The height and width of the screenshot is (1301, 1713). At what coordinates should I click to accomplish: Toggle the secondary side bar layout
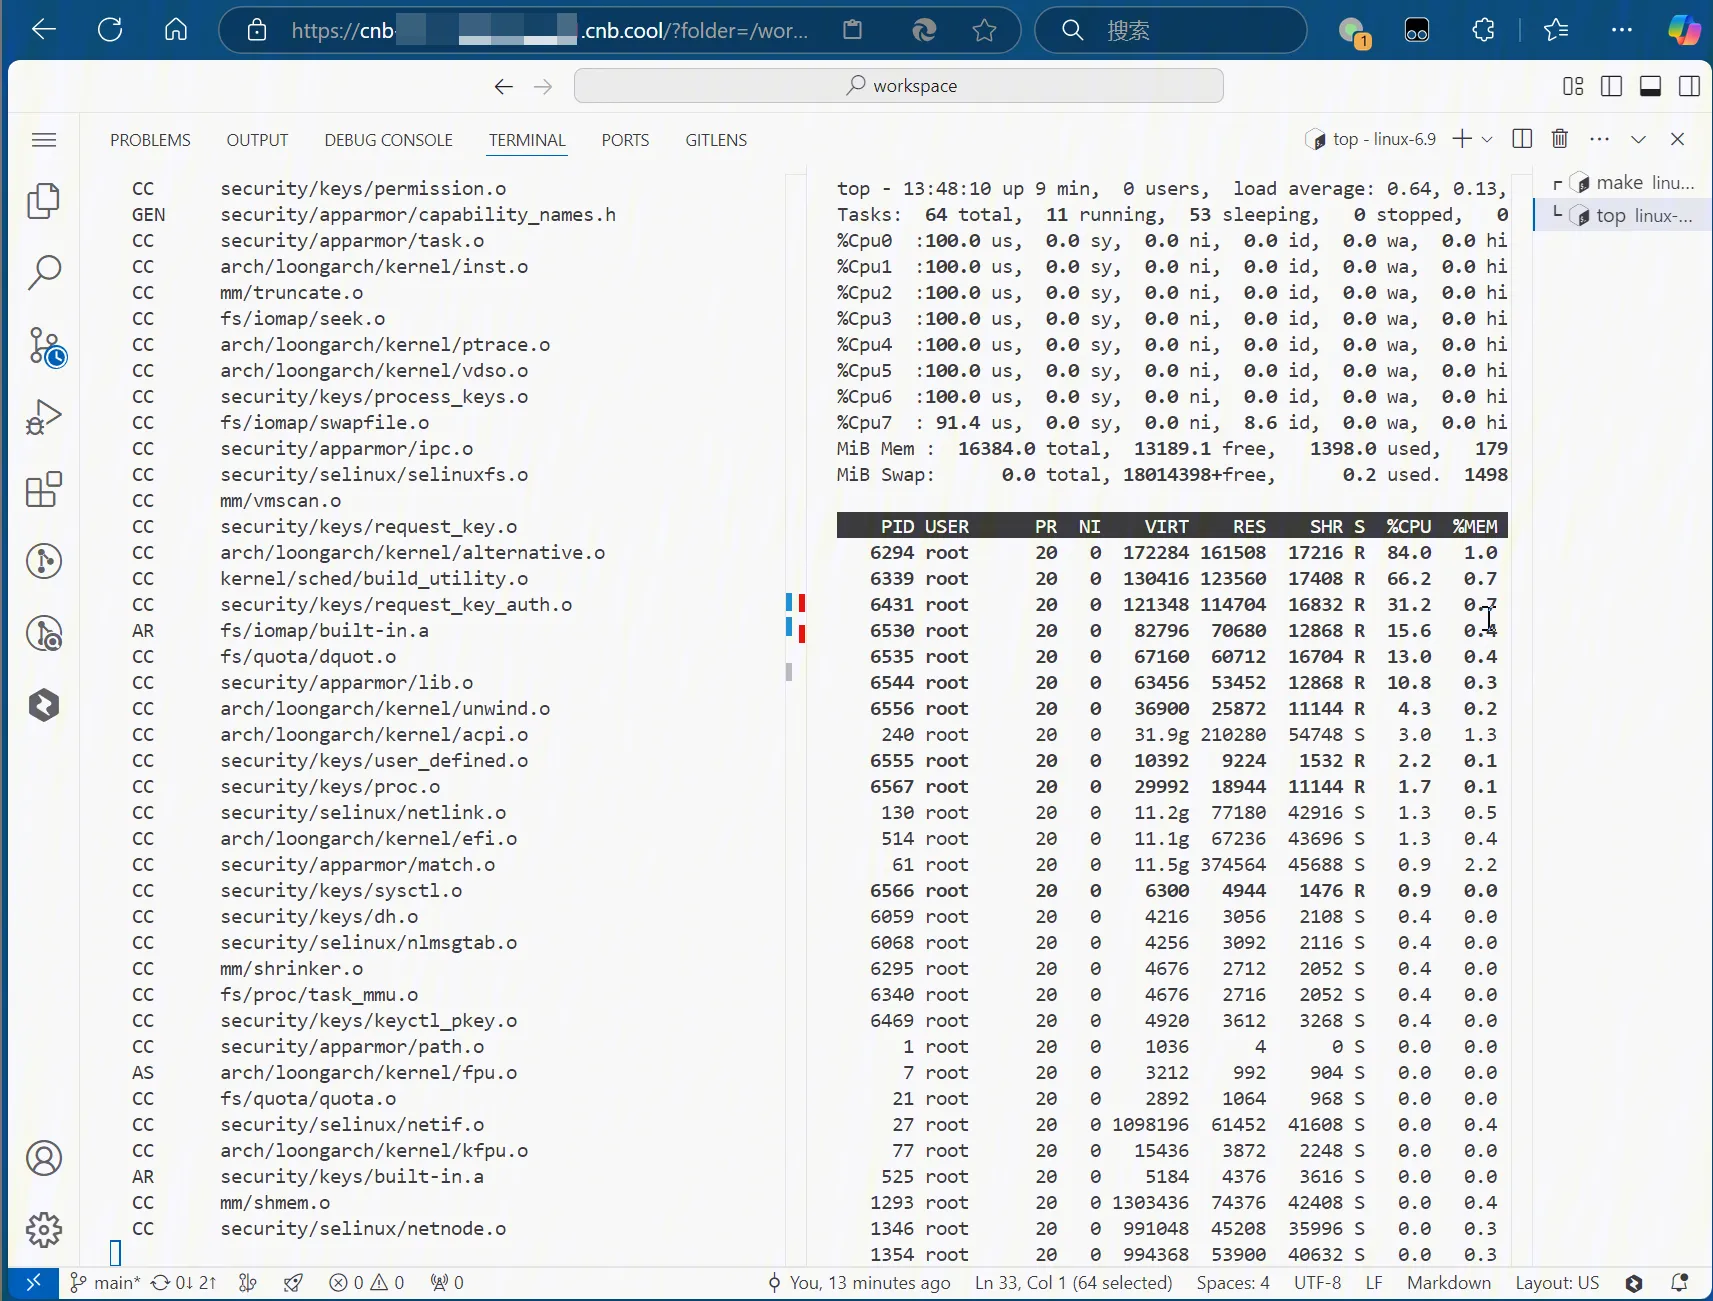1689,86
